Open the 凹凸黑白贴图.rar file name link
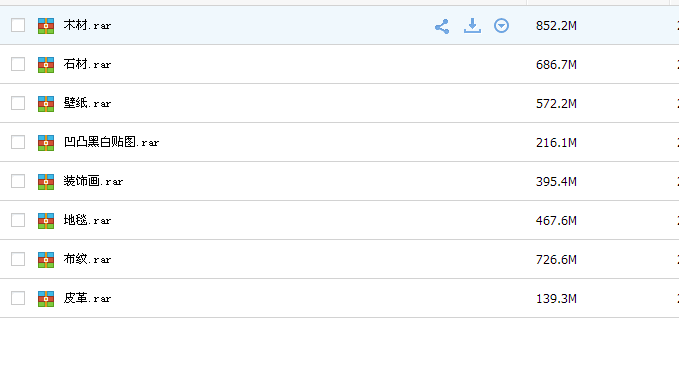This screenshot has width=679, height=369. (111, 142)
